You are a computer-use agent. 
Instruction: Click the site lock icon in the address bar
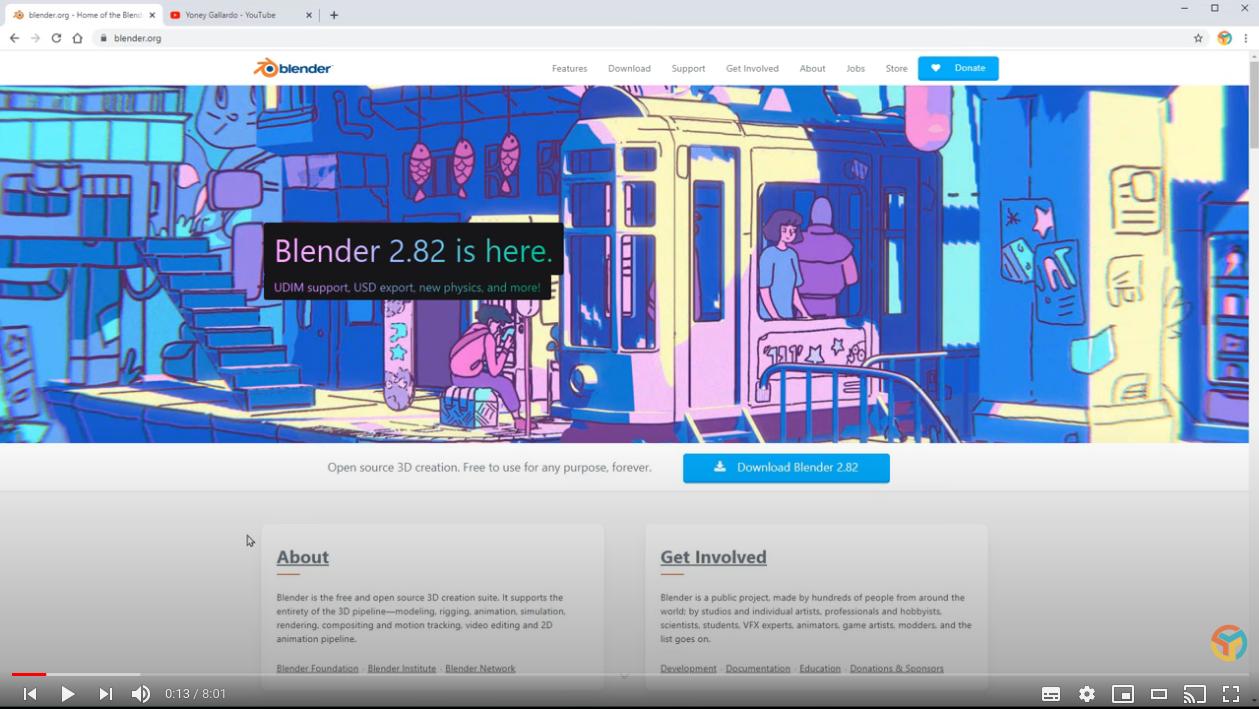click(102, 38)
